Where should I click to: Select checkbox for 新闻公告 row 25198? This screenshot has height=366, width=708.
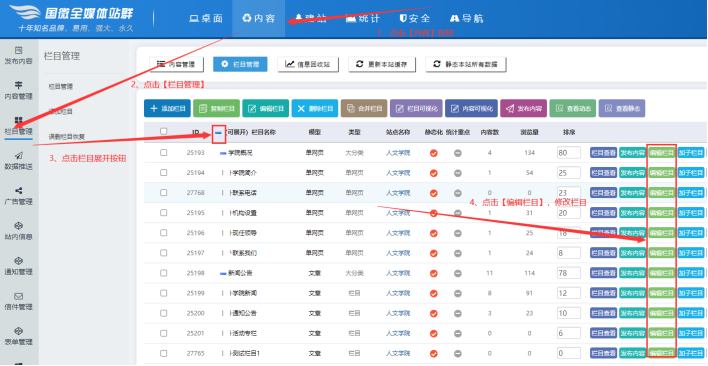(x=163, y=273)
